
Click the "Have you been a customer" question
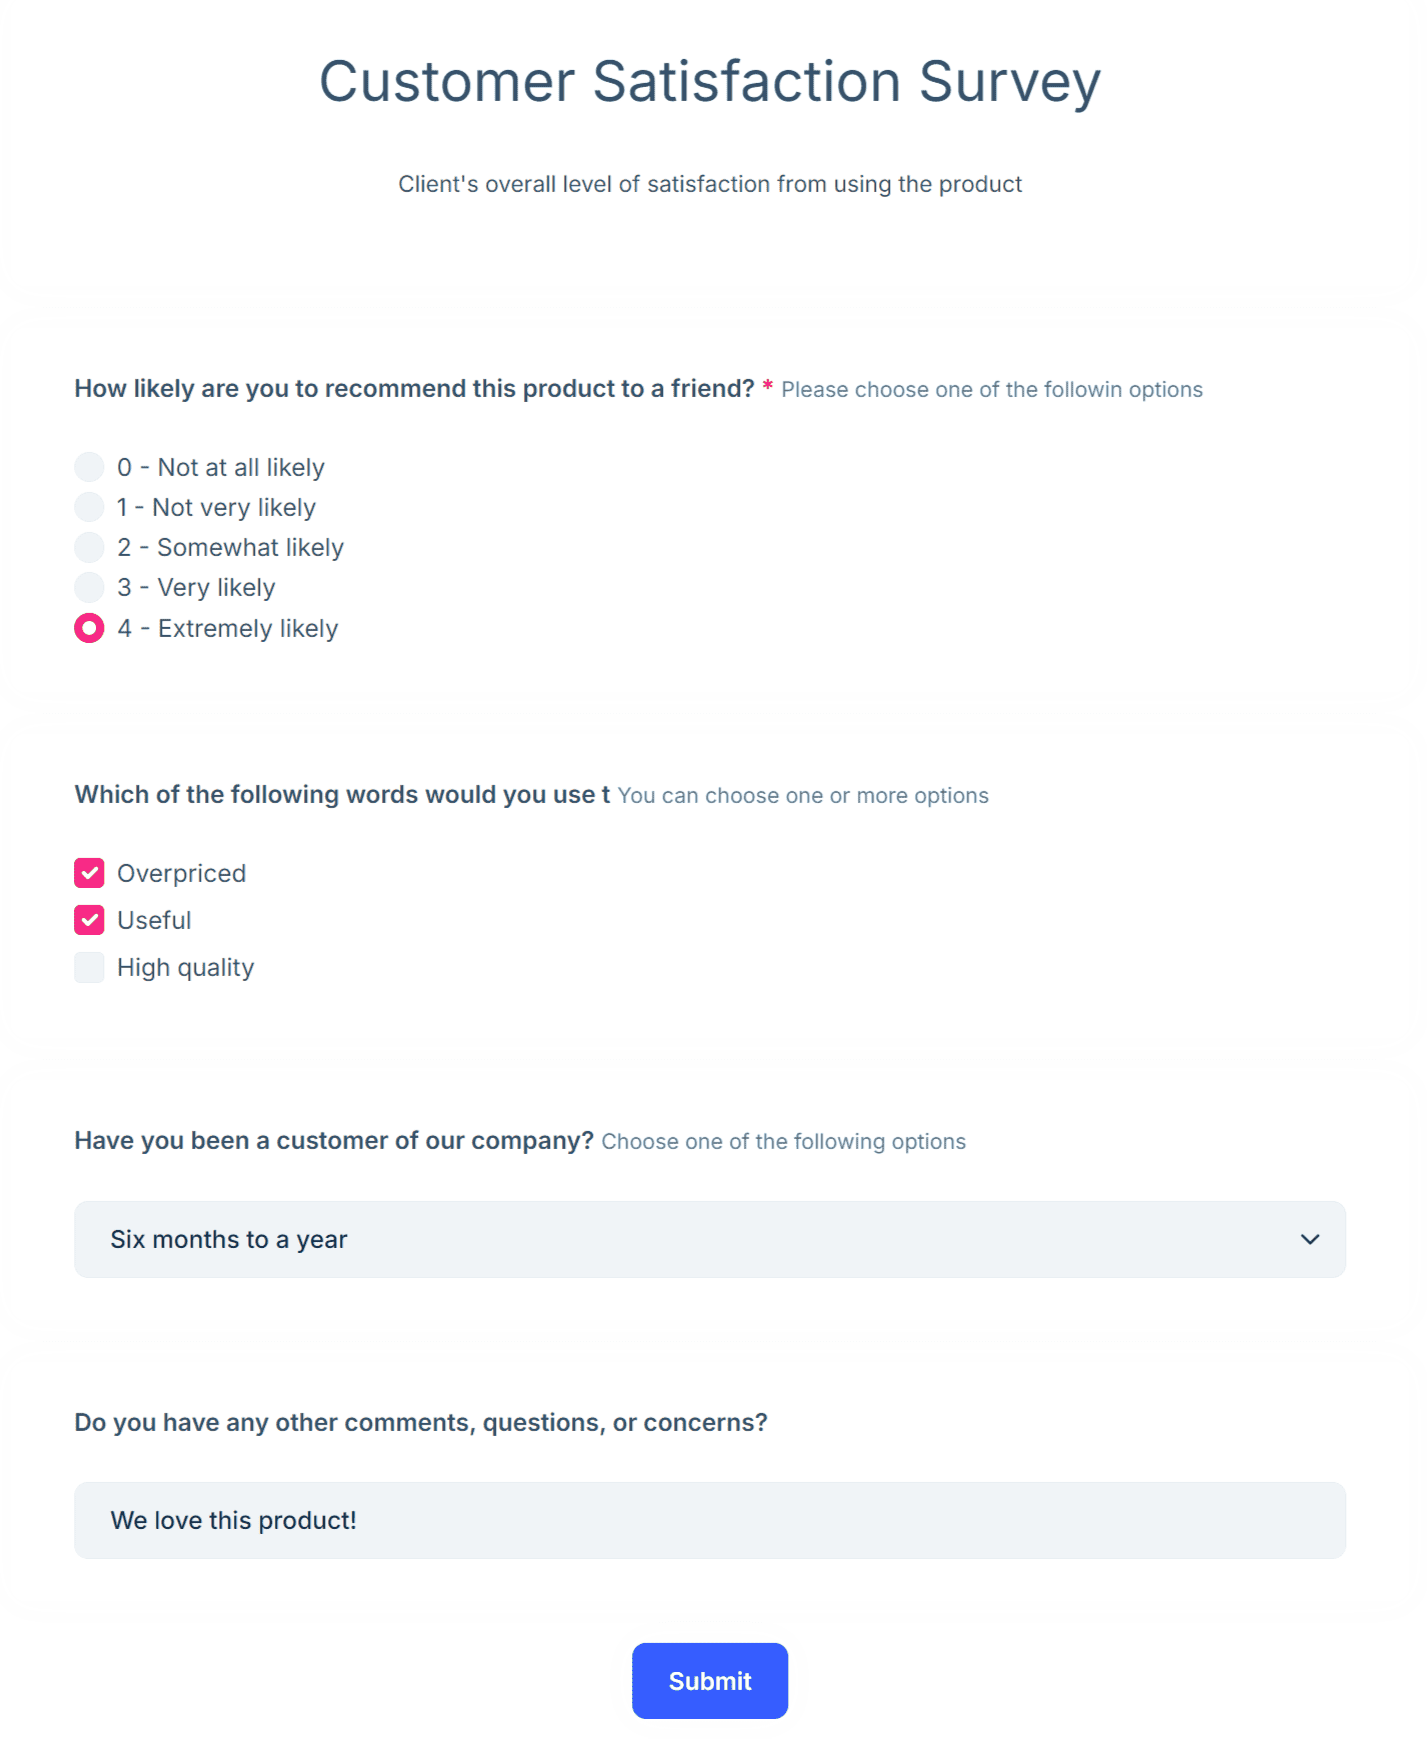coord(334,1140)
